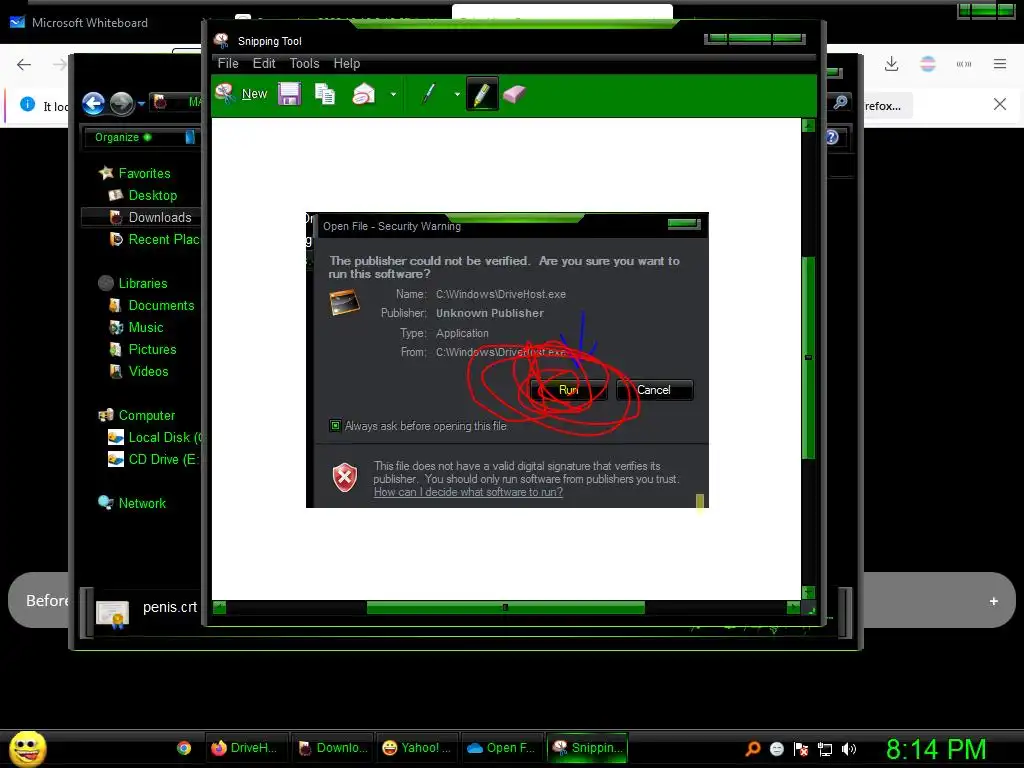
Task: Go back in Explorer window
Action: click(93, 103)
